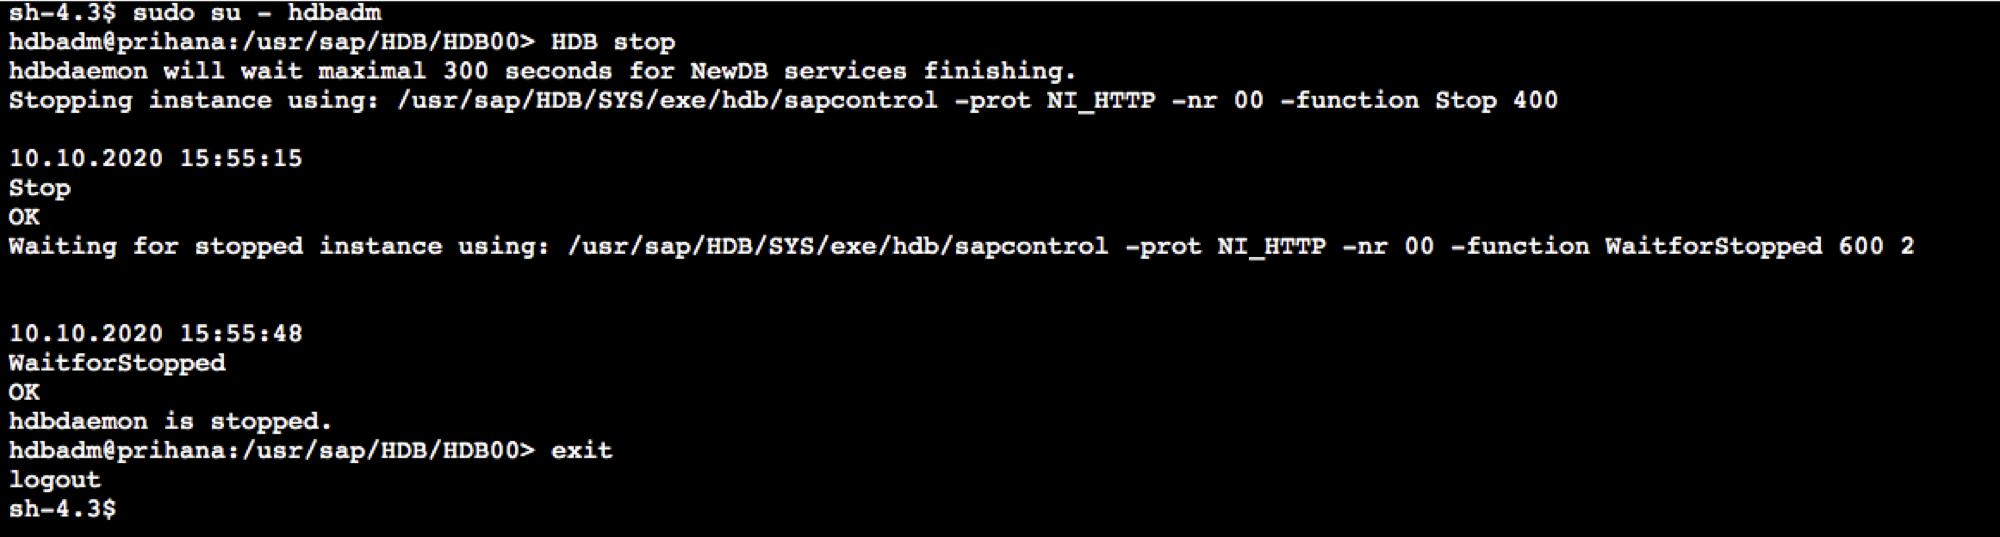Screen dimensions: 2000x537
Task: Click 'WaitforStopped 600 2' at the line's end
Action: click(1759, 246)
